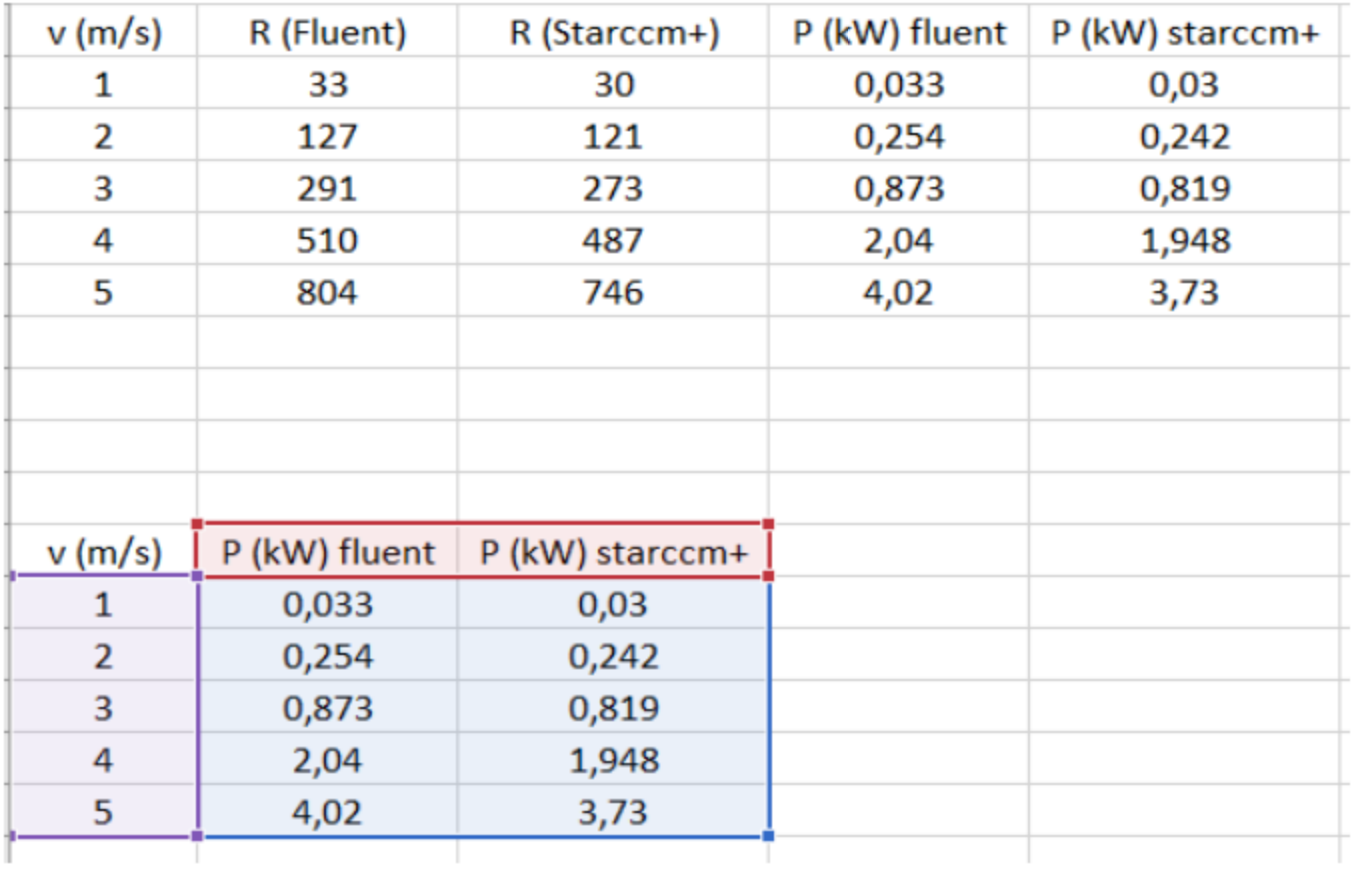
Task: Select the top 'R (Fluent)' header cell
Action: 328,33
